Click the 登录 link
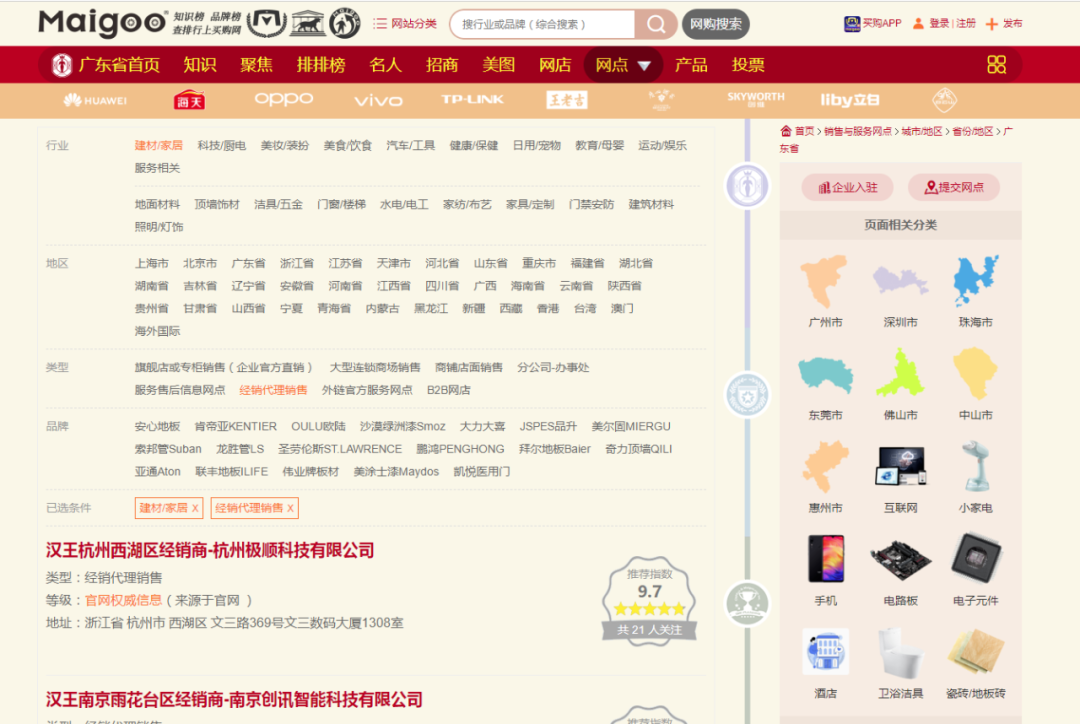1080x724 pixels. [x=939, y=23]
